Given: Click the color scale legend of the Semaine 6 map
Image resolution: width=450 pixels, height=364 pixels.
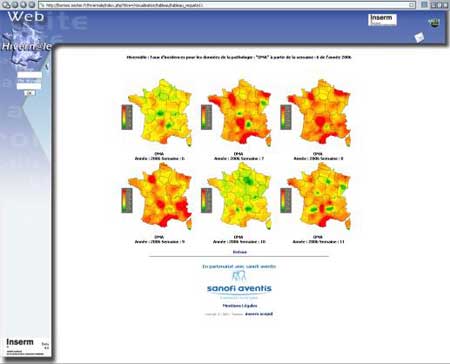Looking at the screenshot, I should 127,117.
